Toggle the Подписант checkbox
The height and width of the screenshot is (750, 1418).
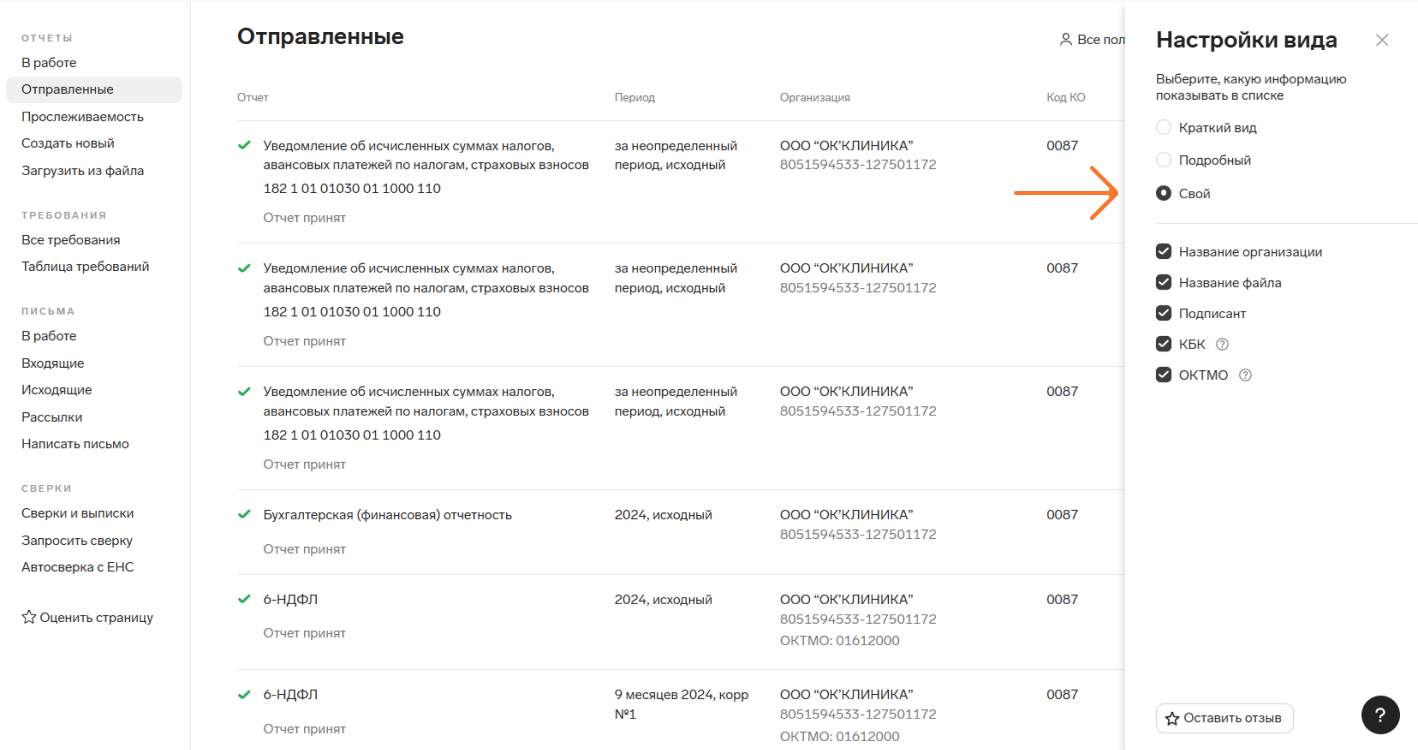(1163, 313)
